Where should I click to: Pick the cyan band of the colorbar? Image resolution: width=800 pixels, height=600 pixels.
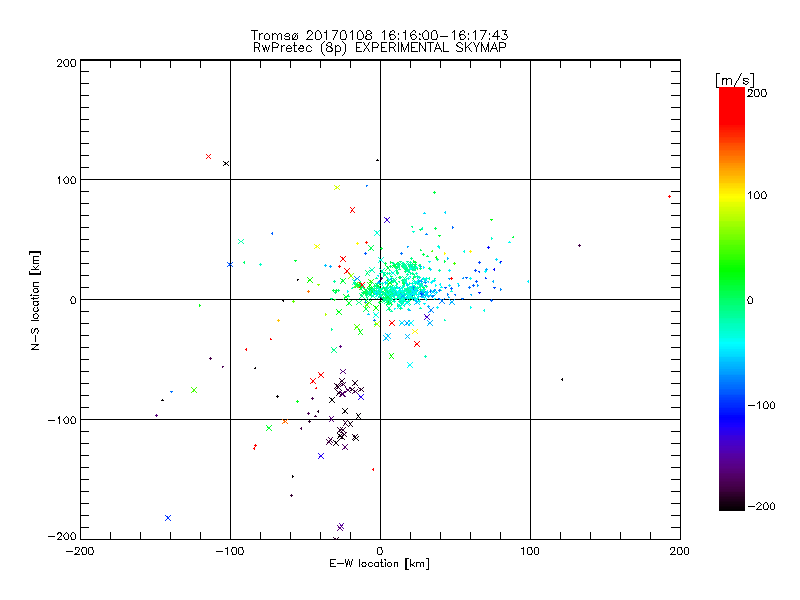pos(732,342)
